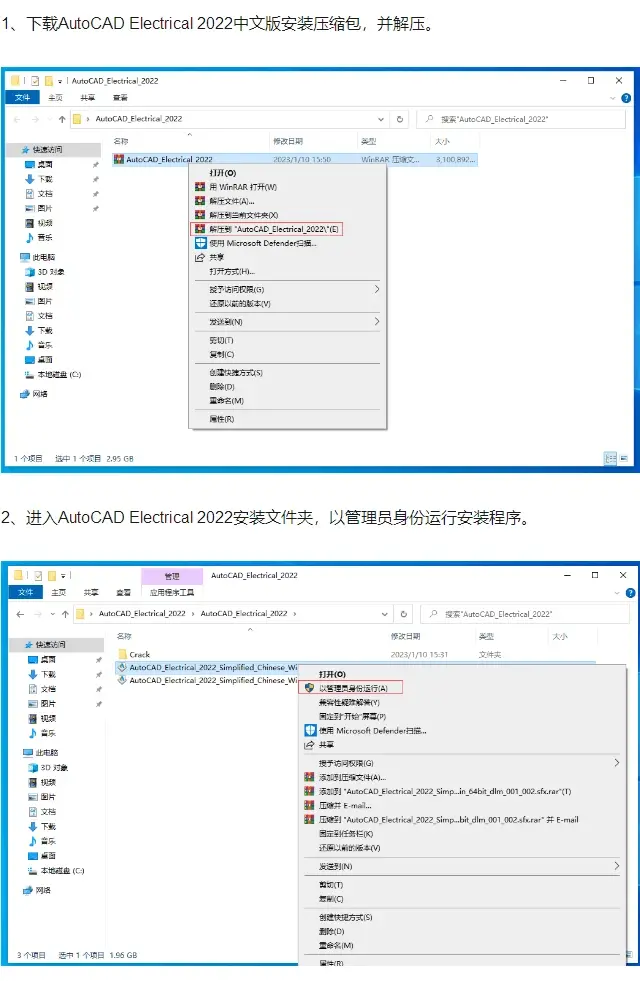Click search box in upper Explorer window

521,119
